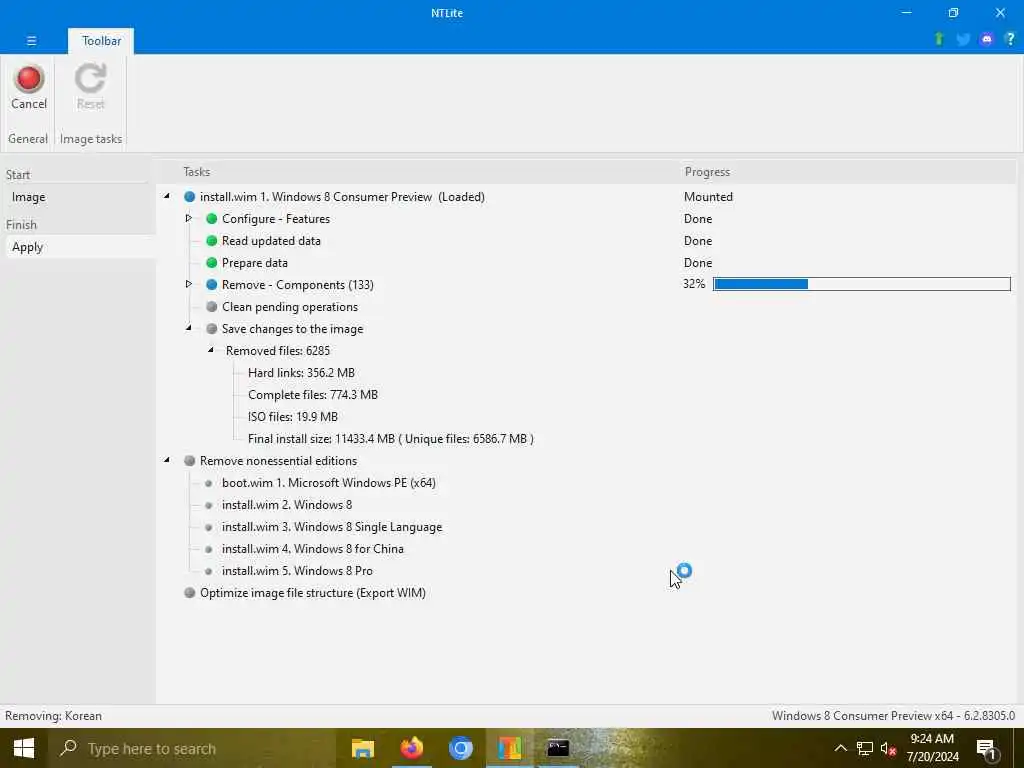Screen dimensions: 1024x768
Task: Select Apply in the sidebar
Action: tap(80, 247)
